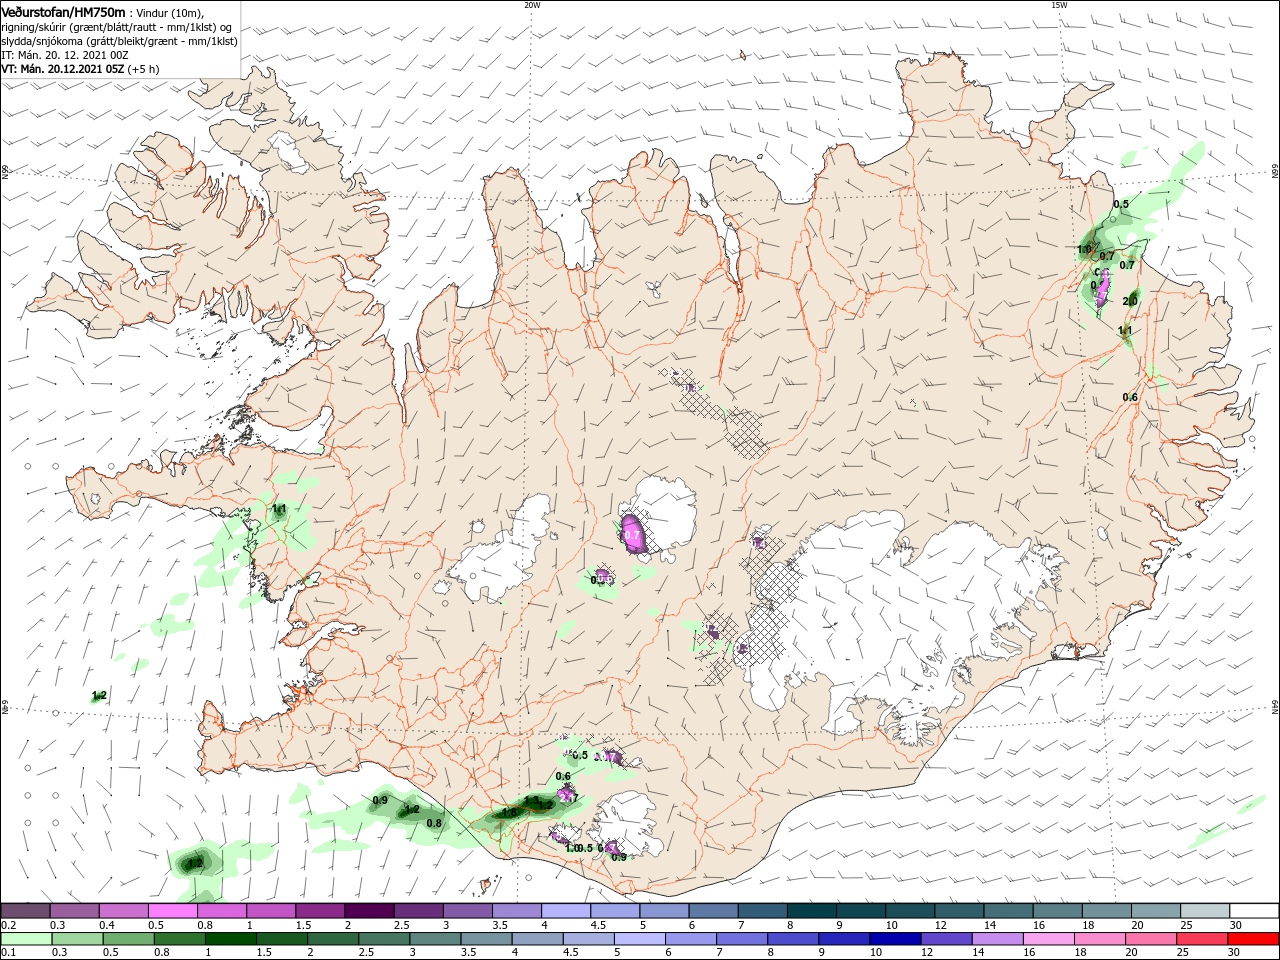The height and width of the screenshot is (960, 1280).
Task: Click the 'VT: Mán. 20.12.2021 05Z (+5 h)' line
Action: coord(80,69)
